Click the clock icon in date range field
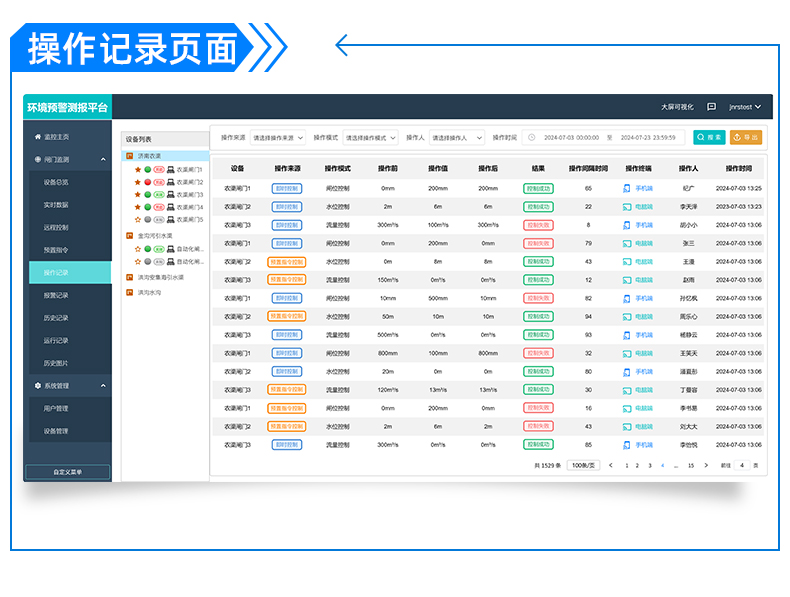The height and width of the screenshot is (597, 790). pyautogui.click(x=532, y=137)
